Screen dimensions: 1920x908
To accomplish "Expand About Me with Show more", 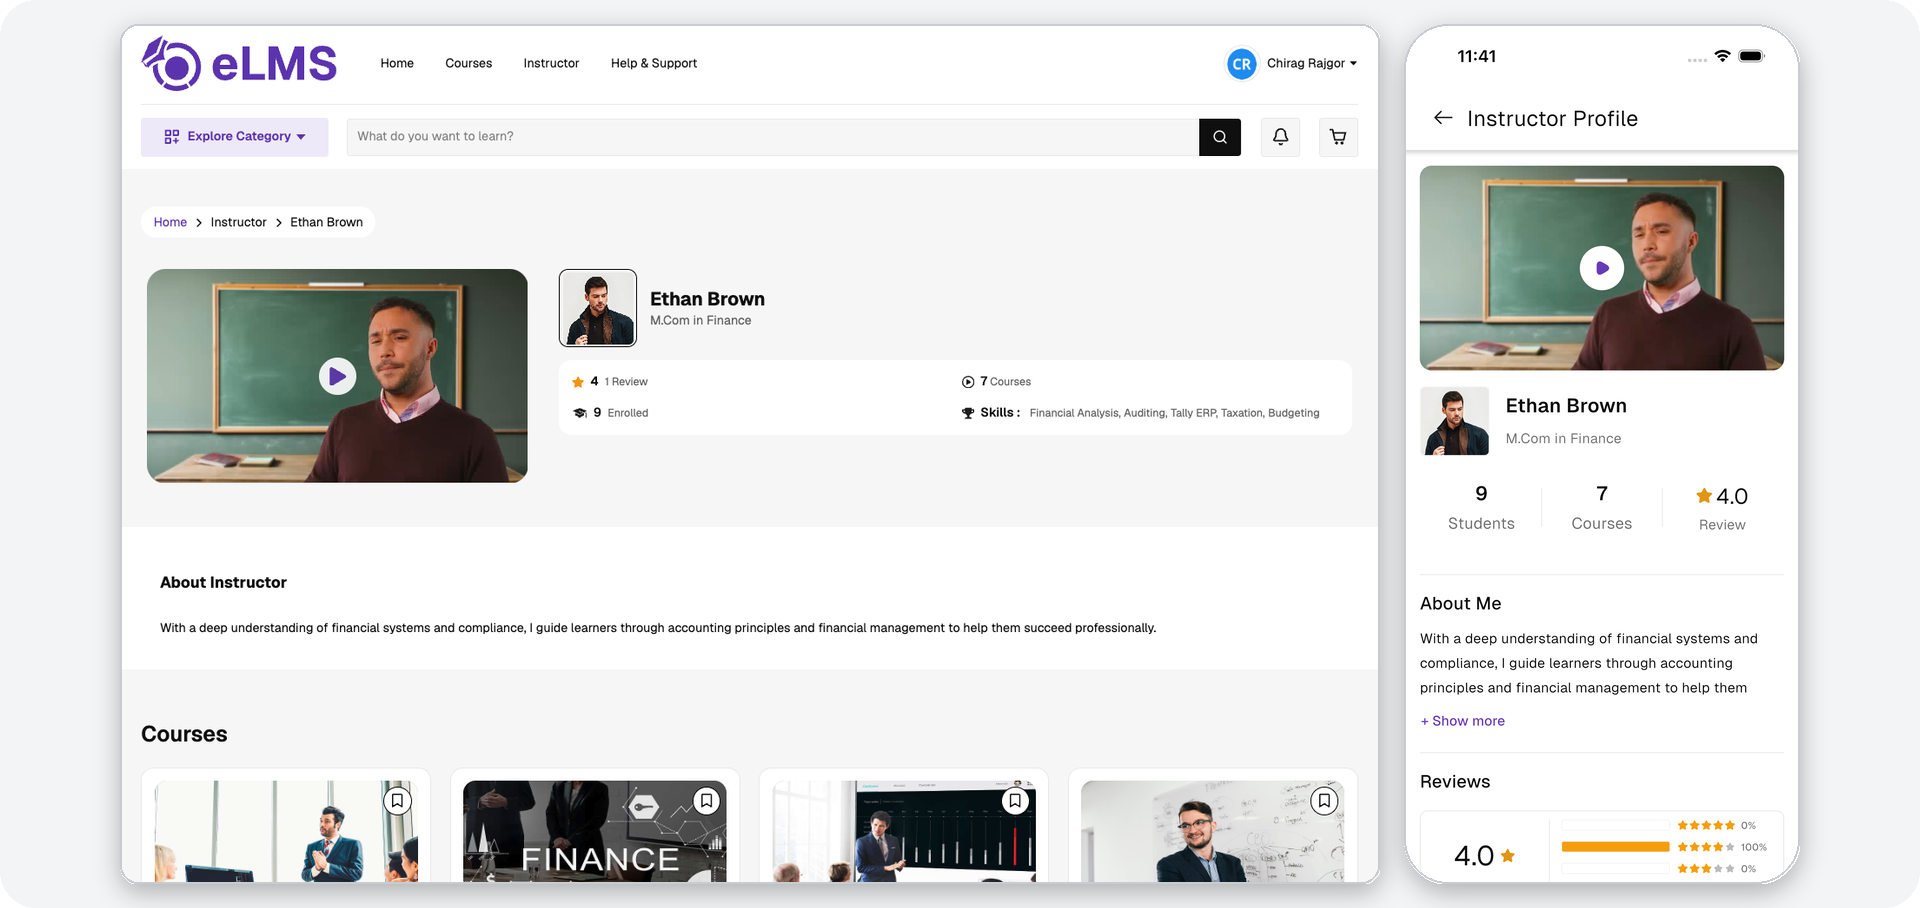I will (1463, 721).
